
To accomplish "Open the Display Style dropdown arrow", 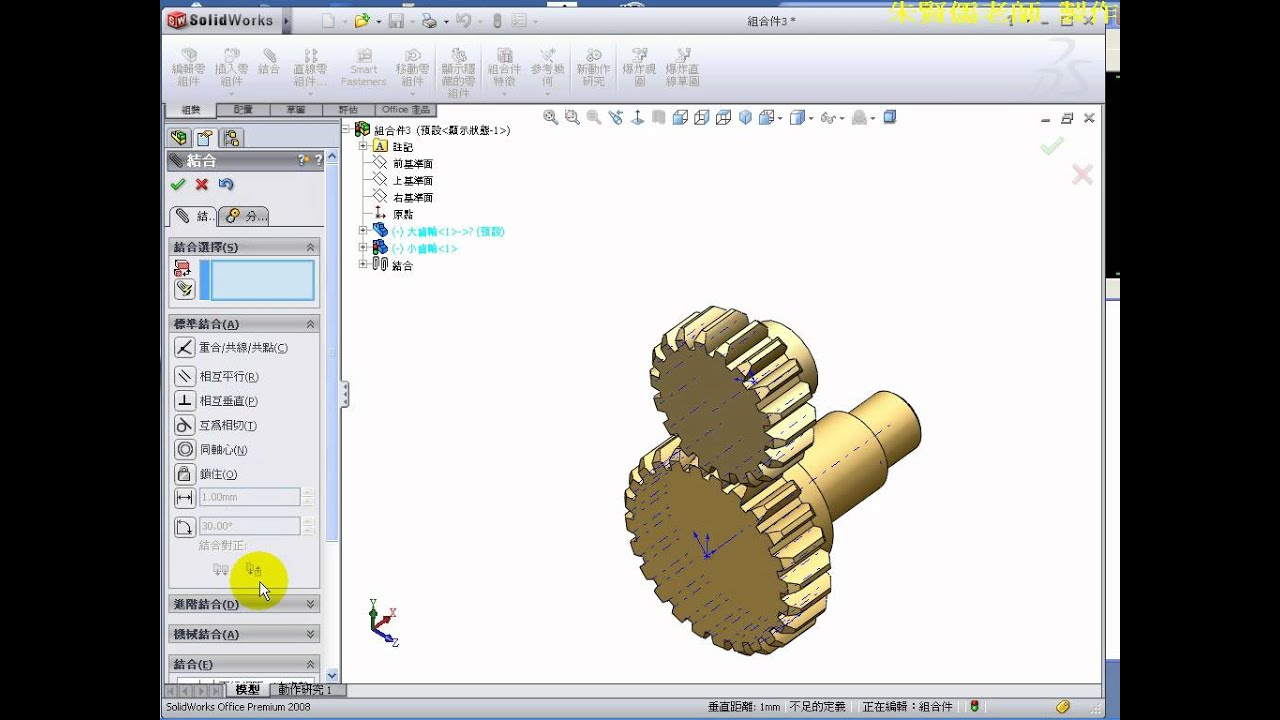I will (811, 118).
